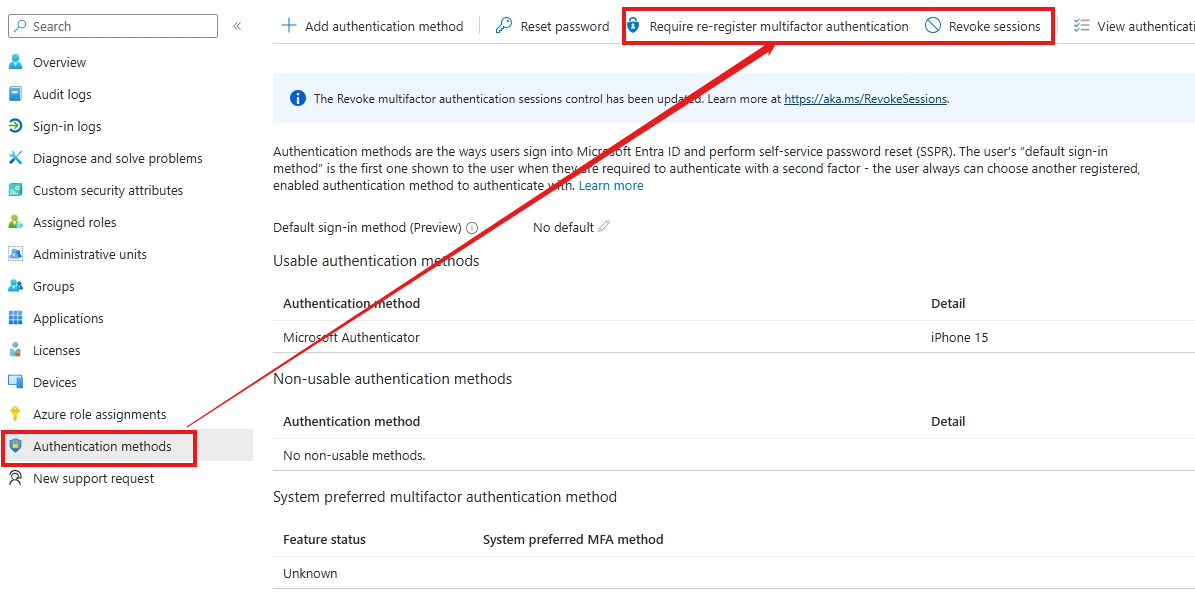Click the info icon beside Default sign-in method

pyautogui.click(x=472, y=228)
